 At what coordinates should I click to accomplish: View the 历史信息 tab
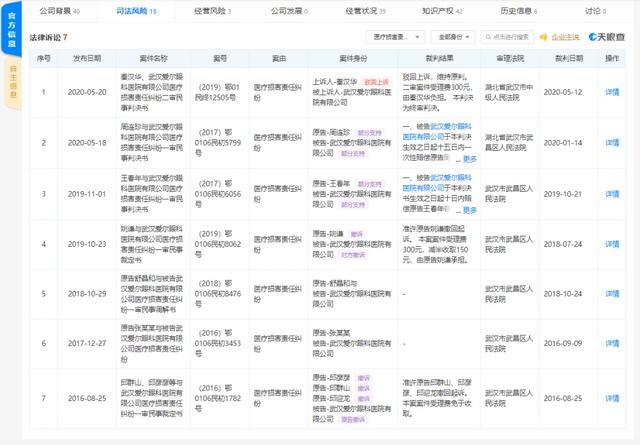(x=518, y=11)
